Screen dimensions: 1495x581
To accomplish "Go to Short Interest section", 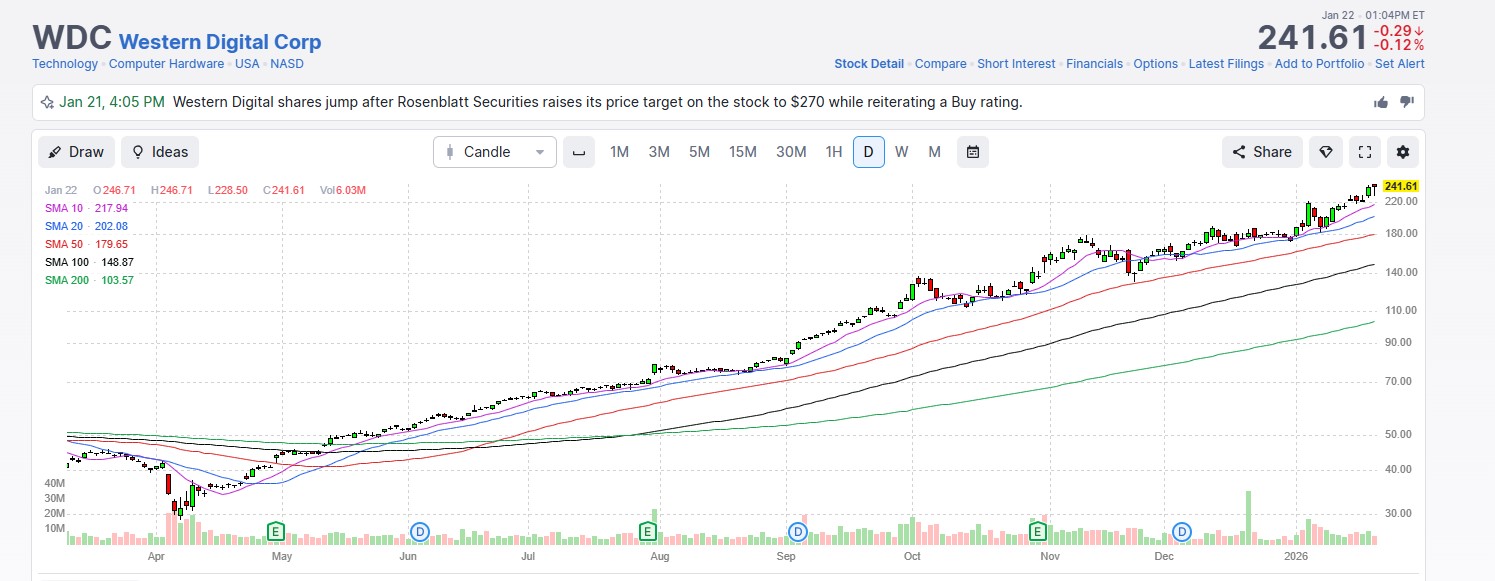I will click(1016, 64).
